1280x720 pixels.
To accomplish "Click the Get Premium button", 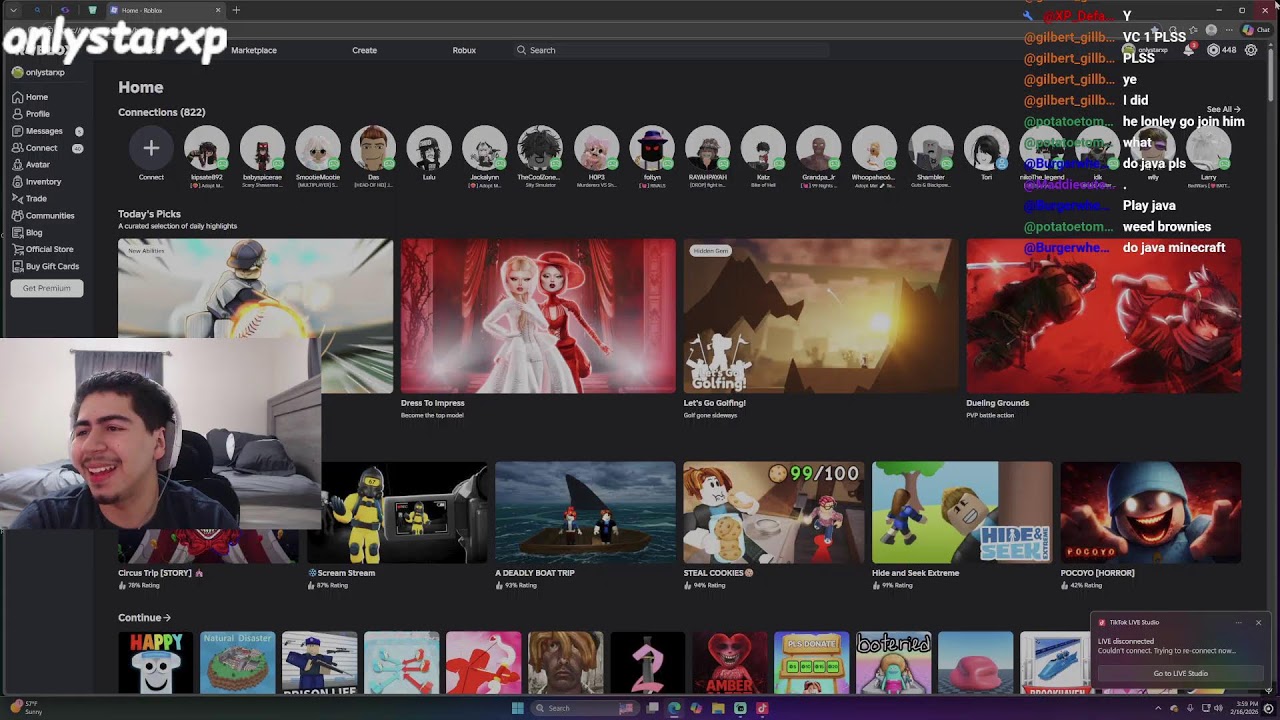I will coord(47,288).
